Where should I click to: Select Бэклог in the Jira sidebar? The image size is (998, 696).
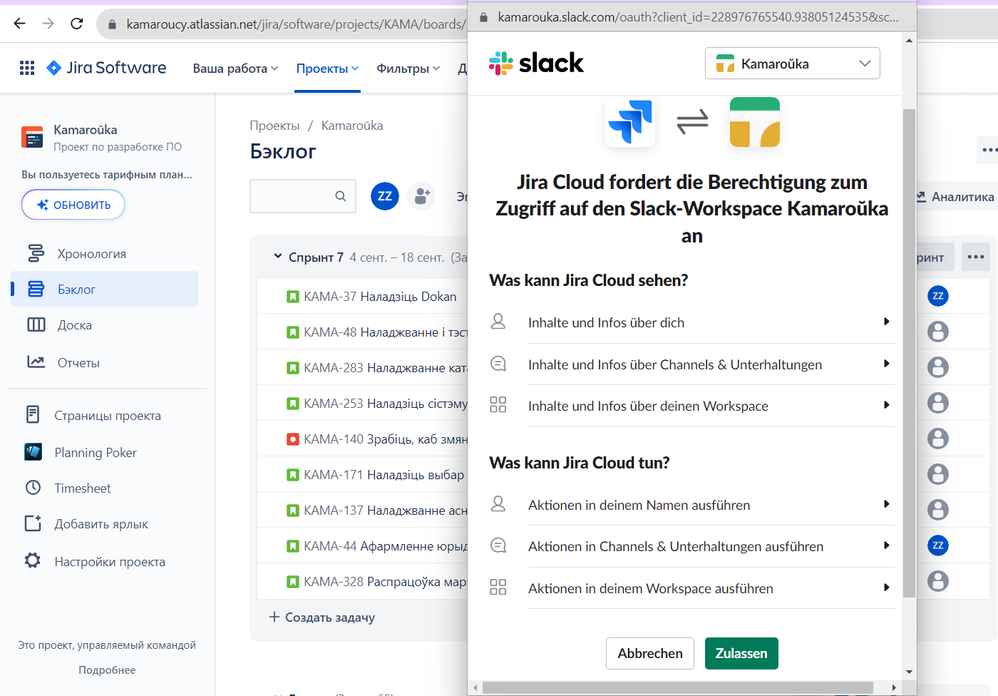tap(104, 289)
